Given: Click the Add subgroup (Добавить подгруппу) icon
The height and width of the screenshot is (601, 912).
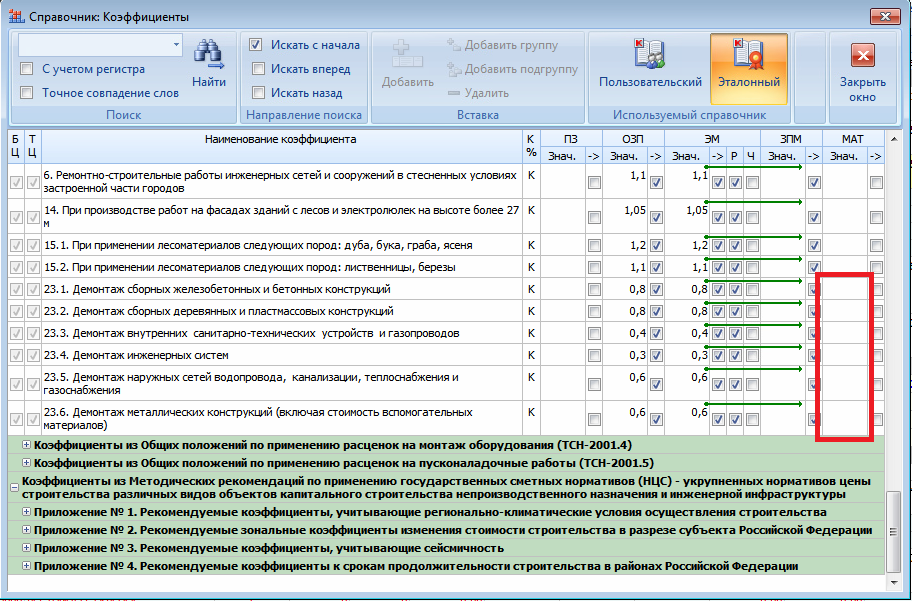Looking at the screenshot, I should point(453,69).
